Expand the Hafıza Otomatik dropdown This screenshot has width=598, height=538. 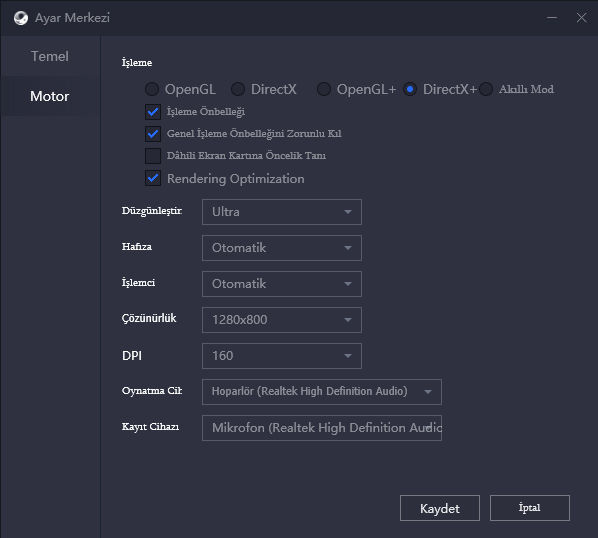[x=282, y=248]
